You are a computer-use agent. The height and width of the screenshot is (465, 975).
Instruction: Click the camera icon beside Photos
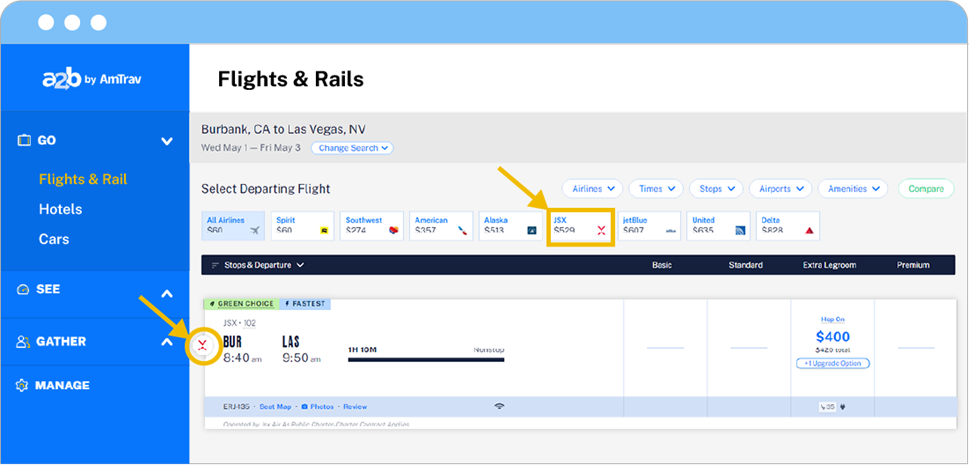pyautogui.click(x=305, y=407)
